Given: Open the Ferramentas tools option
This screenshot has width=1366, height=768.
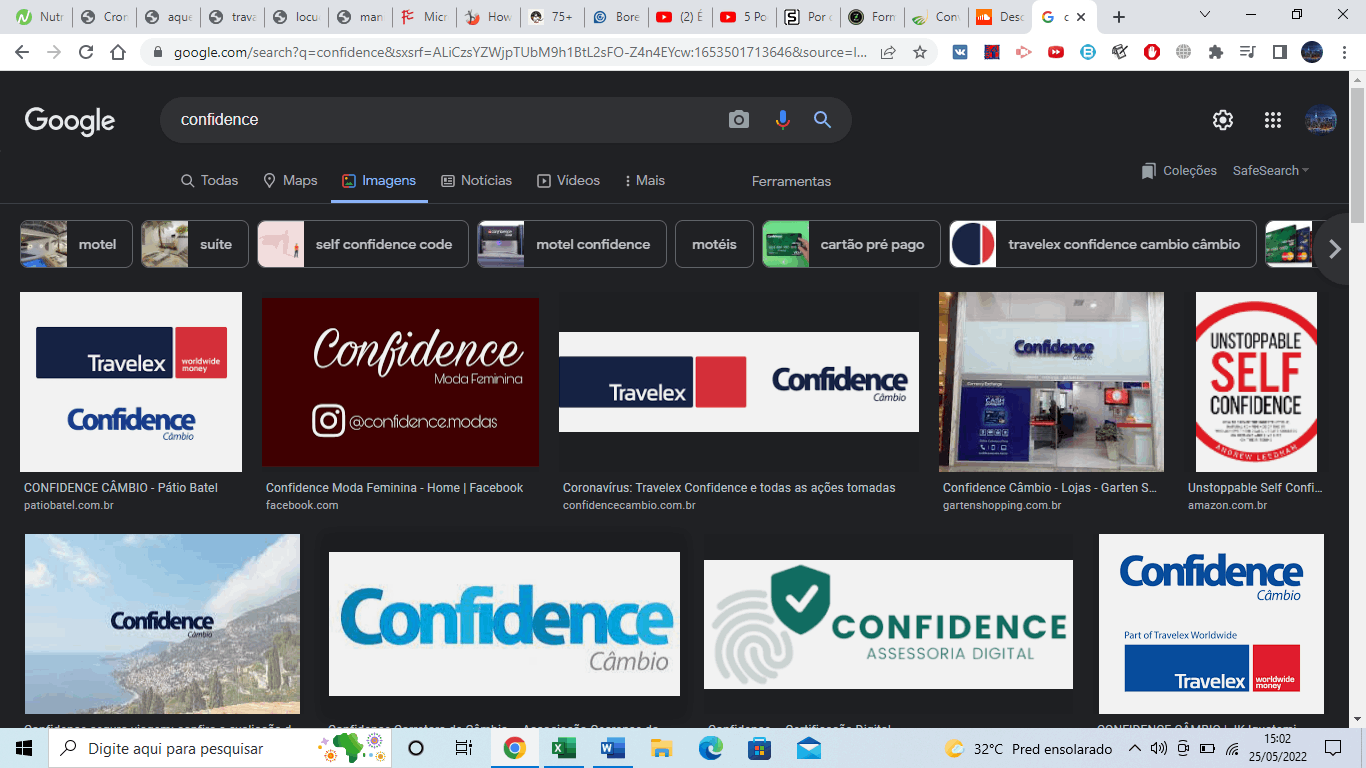Looking at the screenshot, I should pos(791,181).
